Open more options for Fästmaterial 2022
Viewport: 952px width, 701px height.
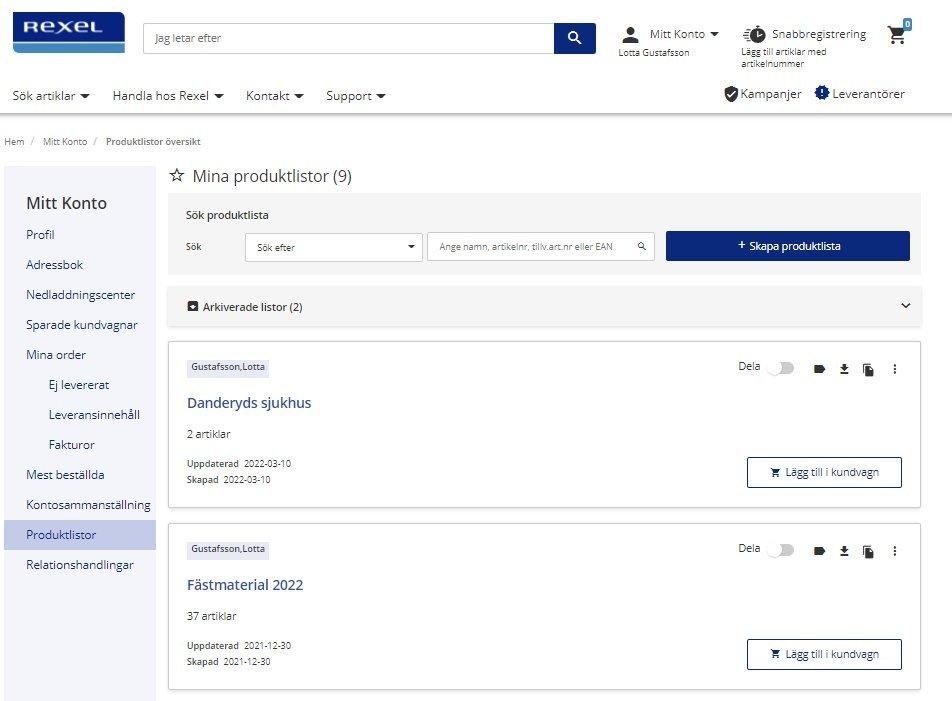(894, 551)
